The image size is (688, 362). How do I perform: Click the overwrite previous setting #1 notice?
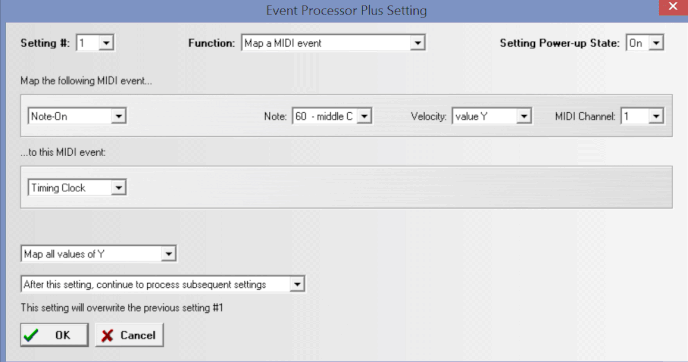click(122, 308)
